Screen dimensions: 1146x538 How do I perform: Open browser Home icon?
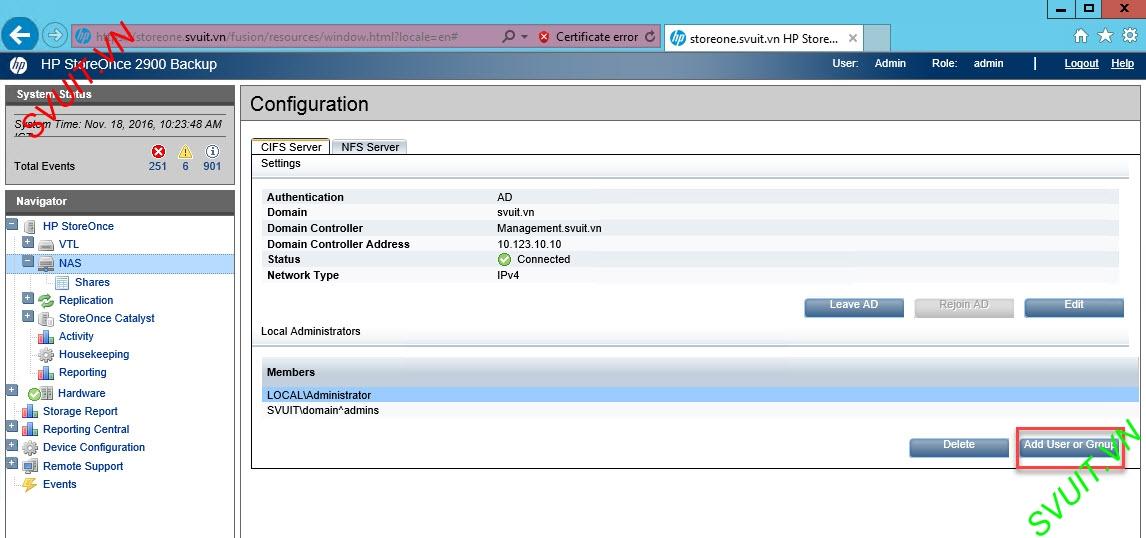1080,36
